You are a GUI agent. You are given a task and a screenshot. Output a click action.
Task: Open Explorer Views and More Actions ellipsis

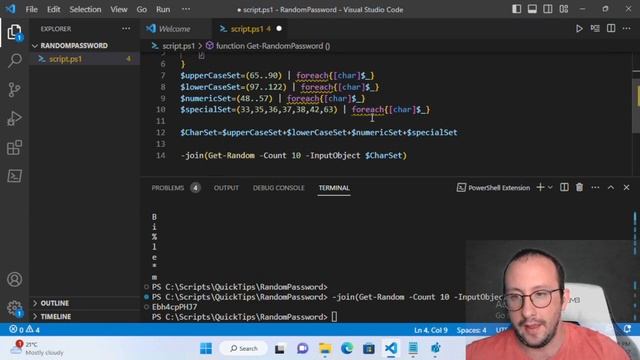pyautogui.click(x=126, y=29)
